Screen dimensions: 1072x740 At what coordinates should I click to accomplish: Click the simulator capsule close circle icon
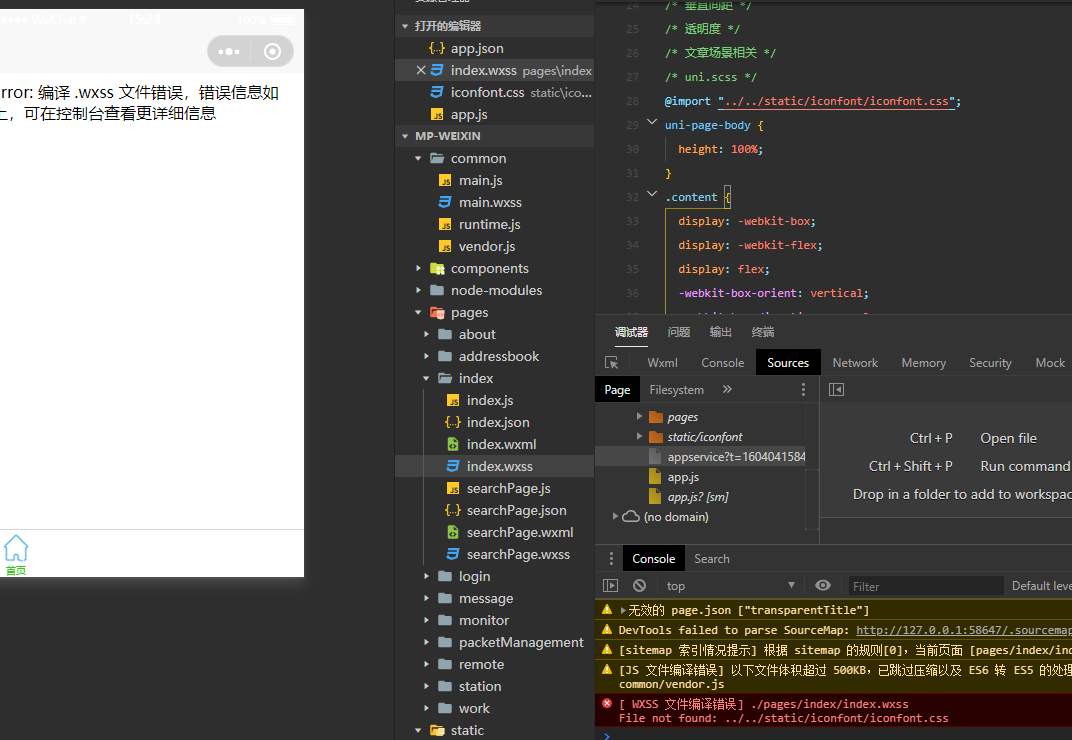coord(272,51)
